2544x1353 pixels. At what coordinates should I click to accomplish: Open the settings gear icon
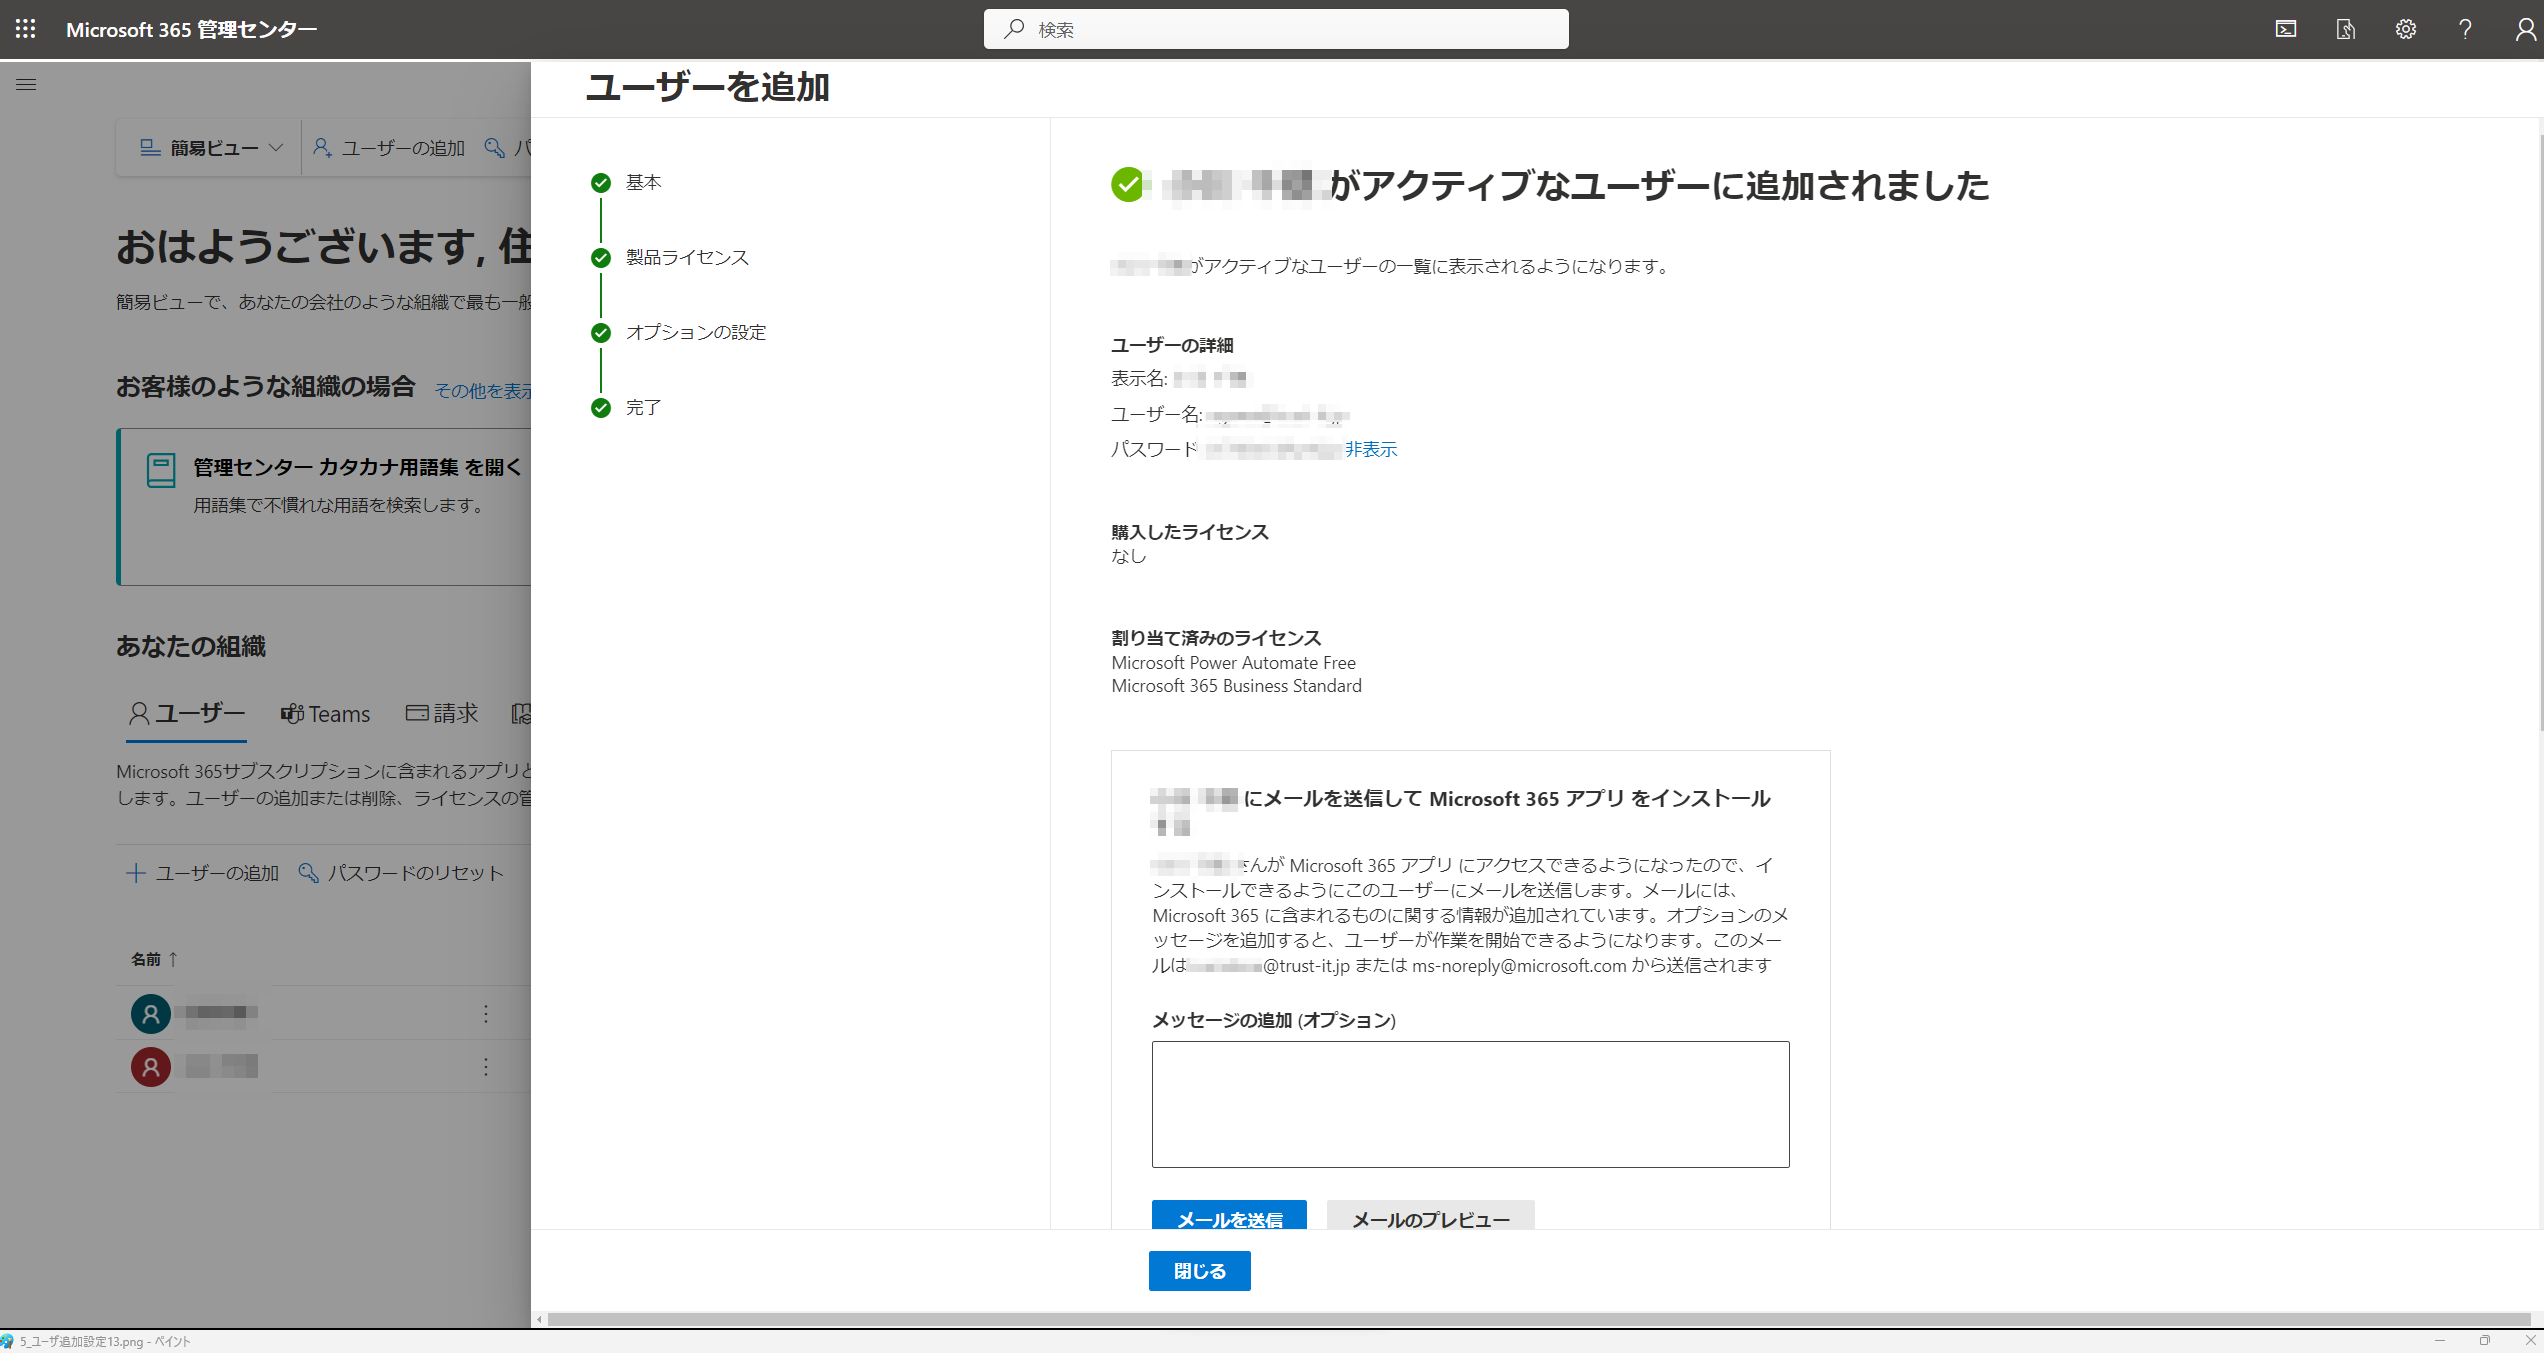2406,29
